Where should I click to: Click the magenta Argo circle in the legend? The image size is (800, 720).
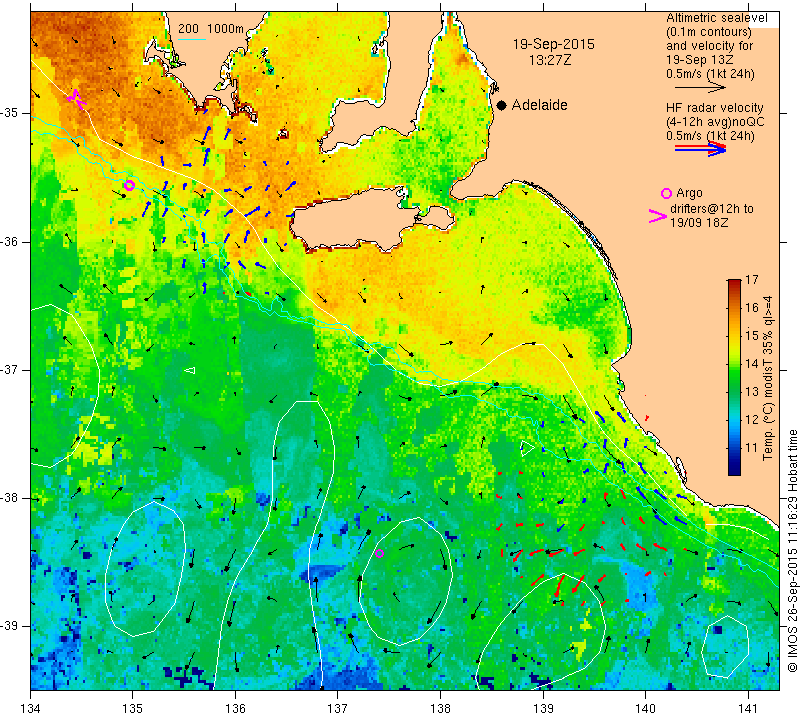coord(666,193)
